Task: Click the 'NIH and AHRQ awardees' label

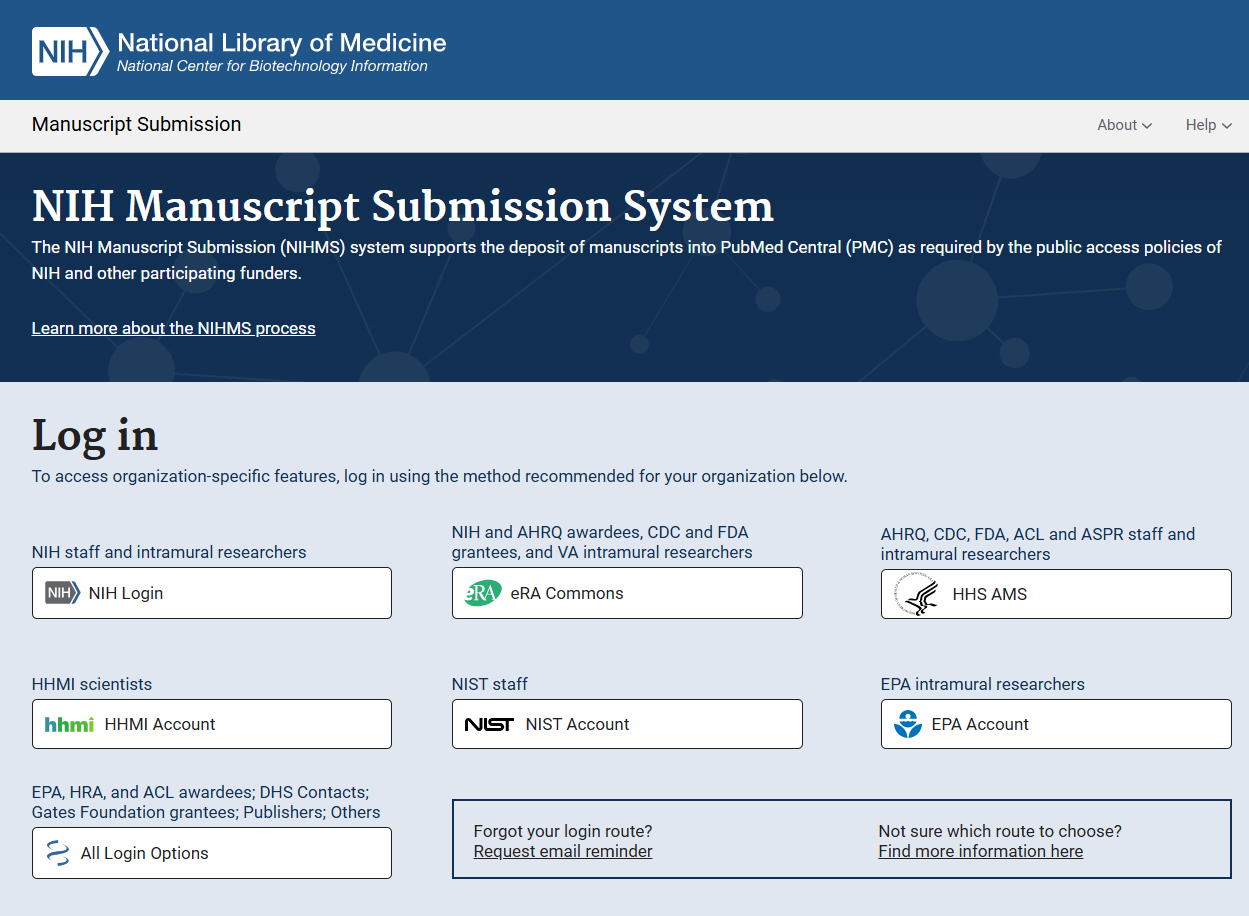Action: click(602, 542)
